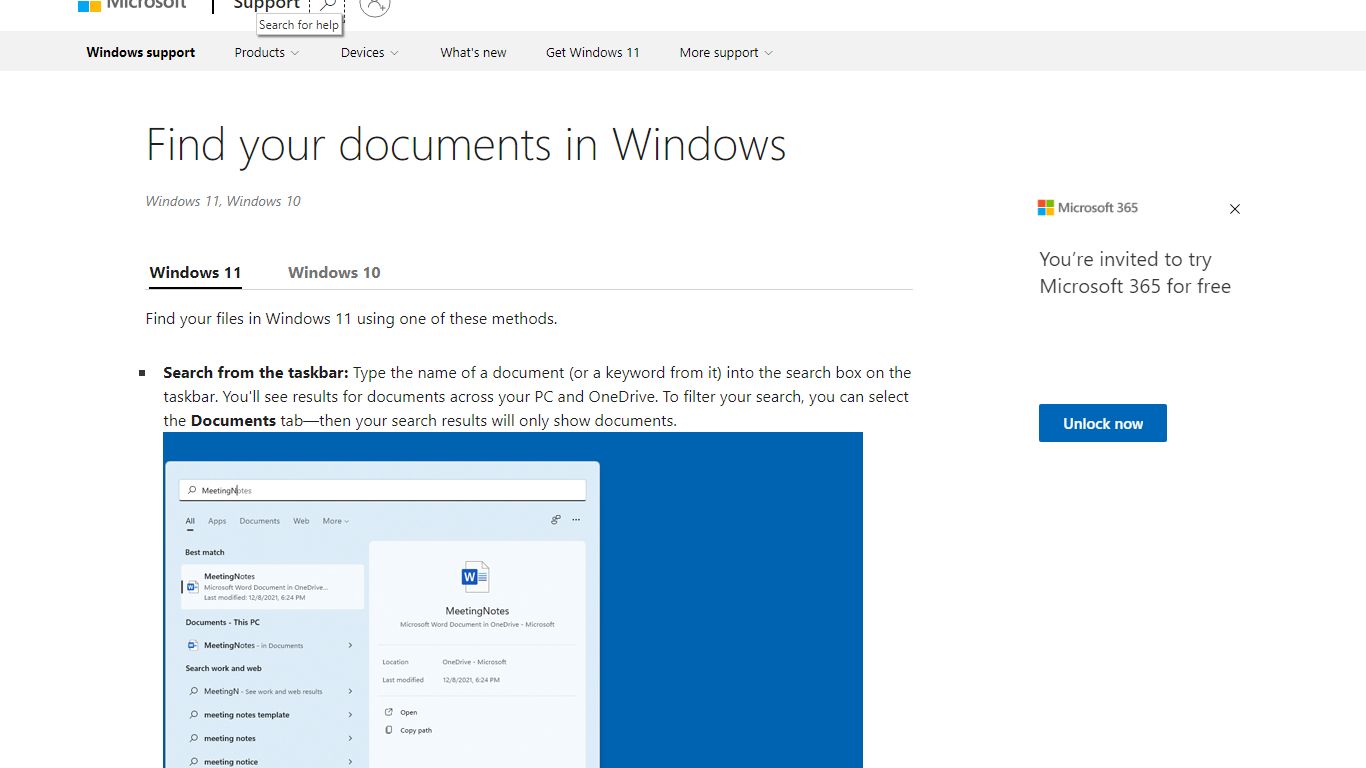The width and height of the screenshot is (1366, 768).
Task: Click 'Find your files in Windows 11' intro sentence
Action: pos(351,319)
